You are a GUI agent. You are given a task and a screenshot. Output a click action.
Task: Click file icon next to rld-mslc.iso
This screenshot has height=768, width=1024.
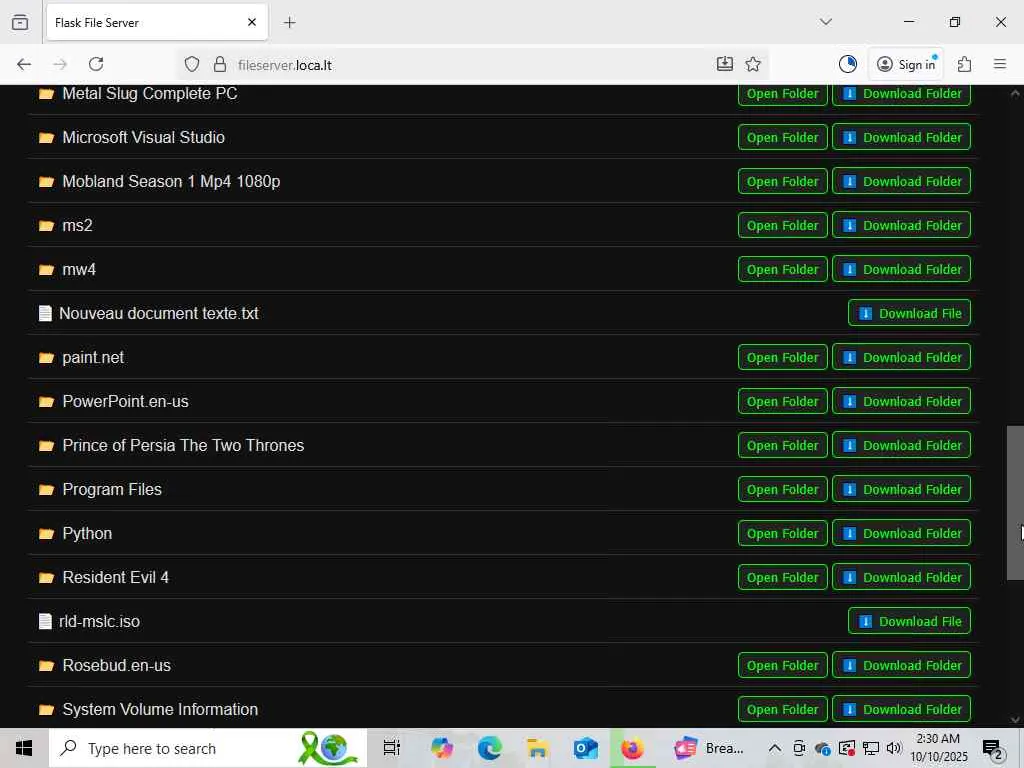click(45, 621)
